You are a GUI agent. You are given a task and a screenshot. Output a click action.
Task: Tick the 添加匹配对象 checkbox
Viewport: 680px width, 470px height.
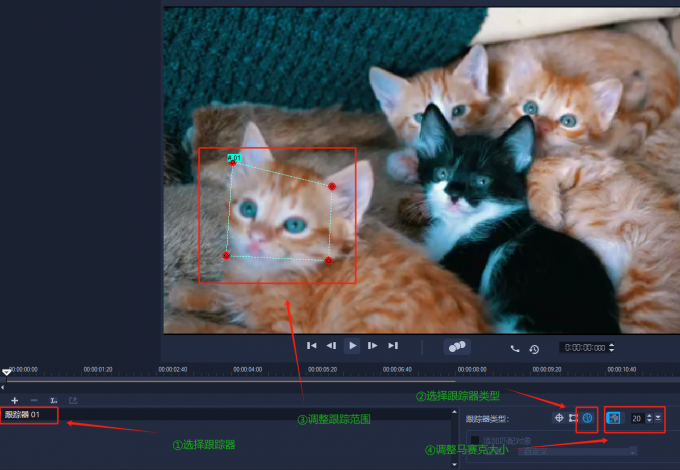click(x=475, y=441)
